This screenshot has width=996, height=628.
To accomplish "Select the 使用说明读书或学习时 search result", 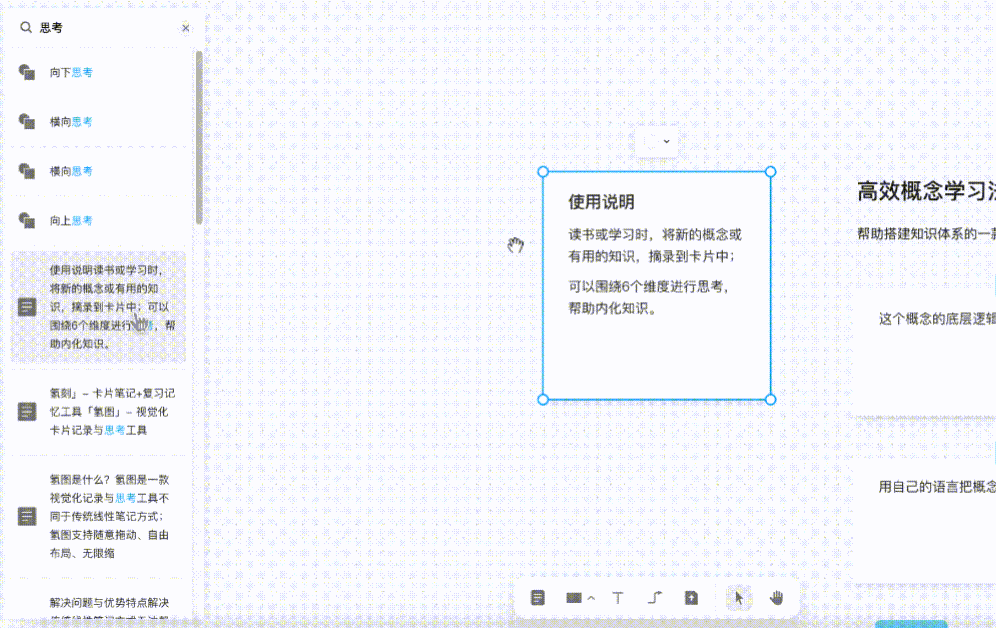I will (x=98, y=307).
